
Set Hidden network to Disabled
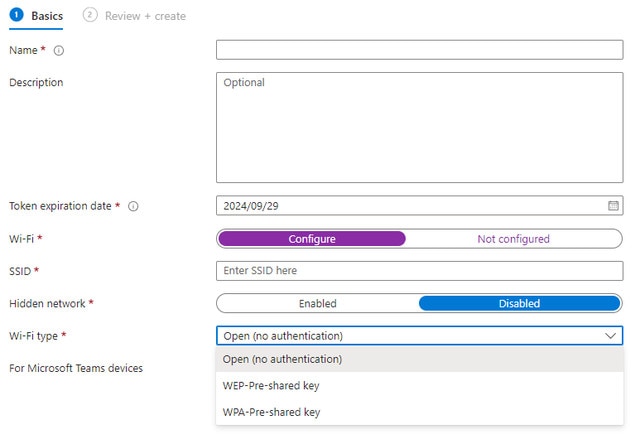click(519, 303)
